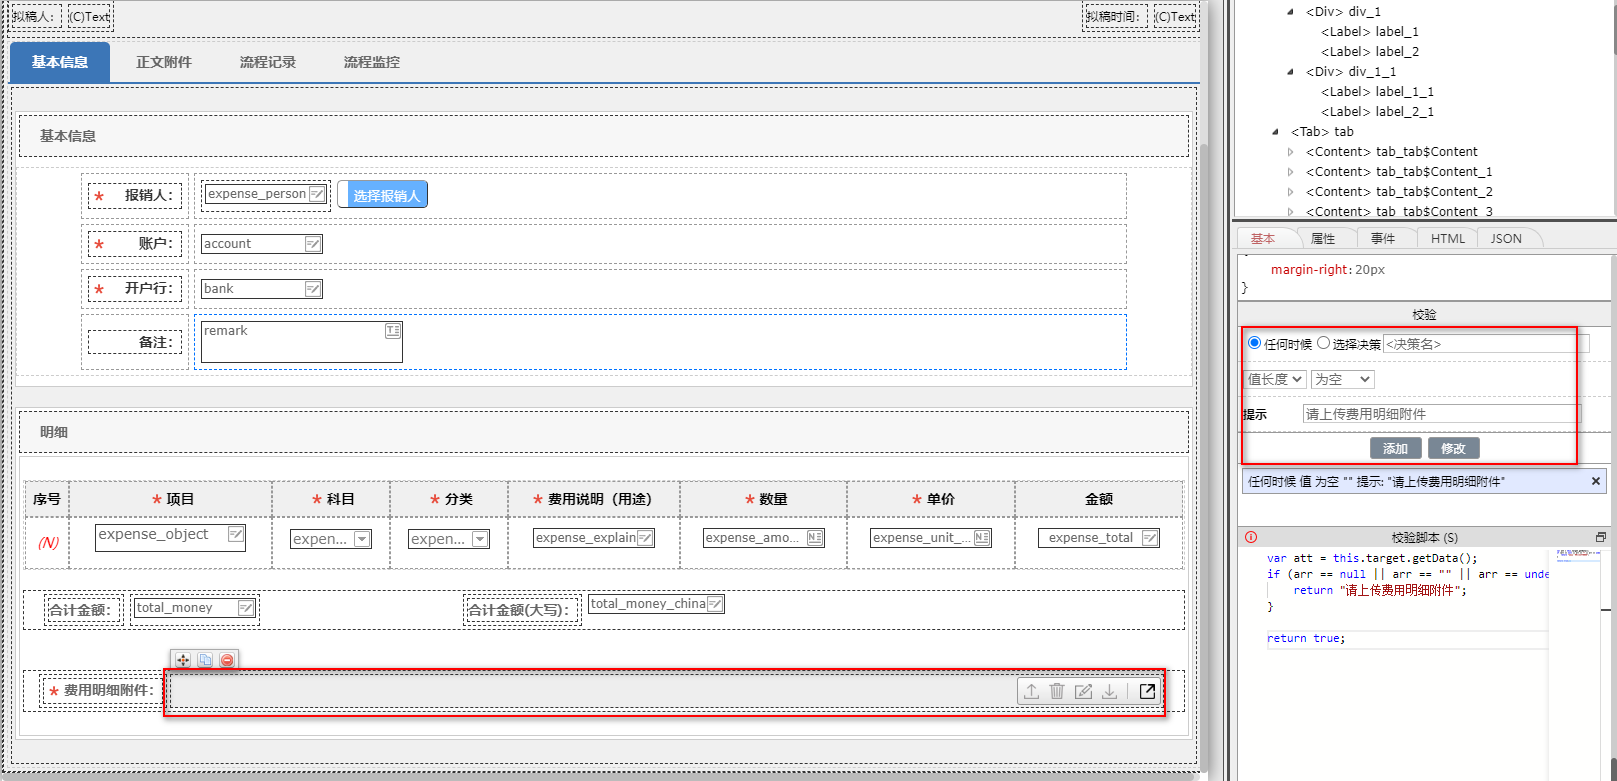1617x781 pixels.
Task: Select the 任何时候 radio button
Action: pyautogui.click(x=1254, y=343)
